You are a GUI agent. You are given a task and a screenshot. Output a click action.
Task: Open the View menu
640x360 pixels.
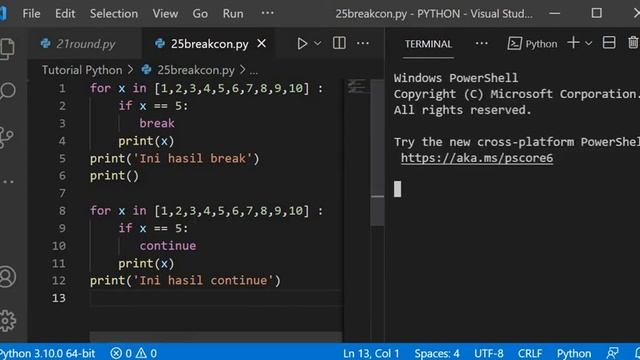(x=165, y=13)
